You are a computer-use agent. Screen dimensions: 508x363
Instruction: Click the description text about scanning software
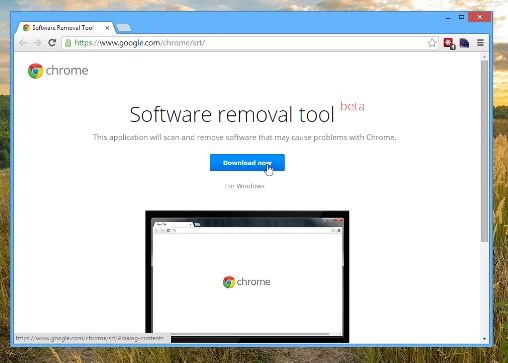244,137
